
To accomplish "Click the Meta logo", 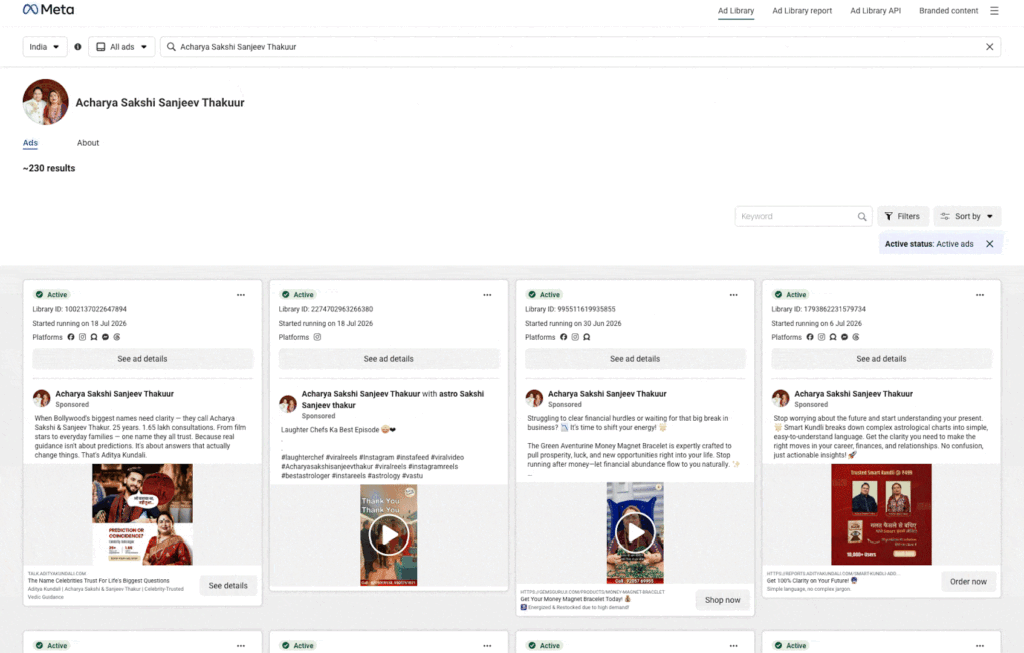I will tap(48, 10).
